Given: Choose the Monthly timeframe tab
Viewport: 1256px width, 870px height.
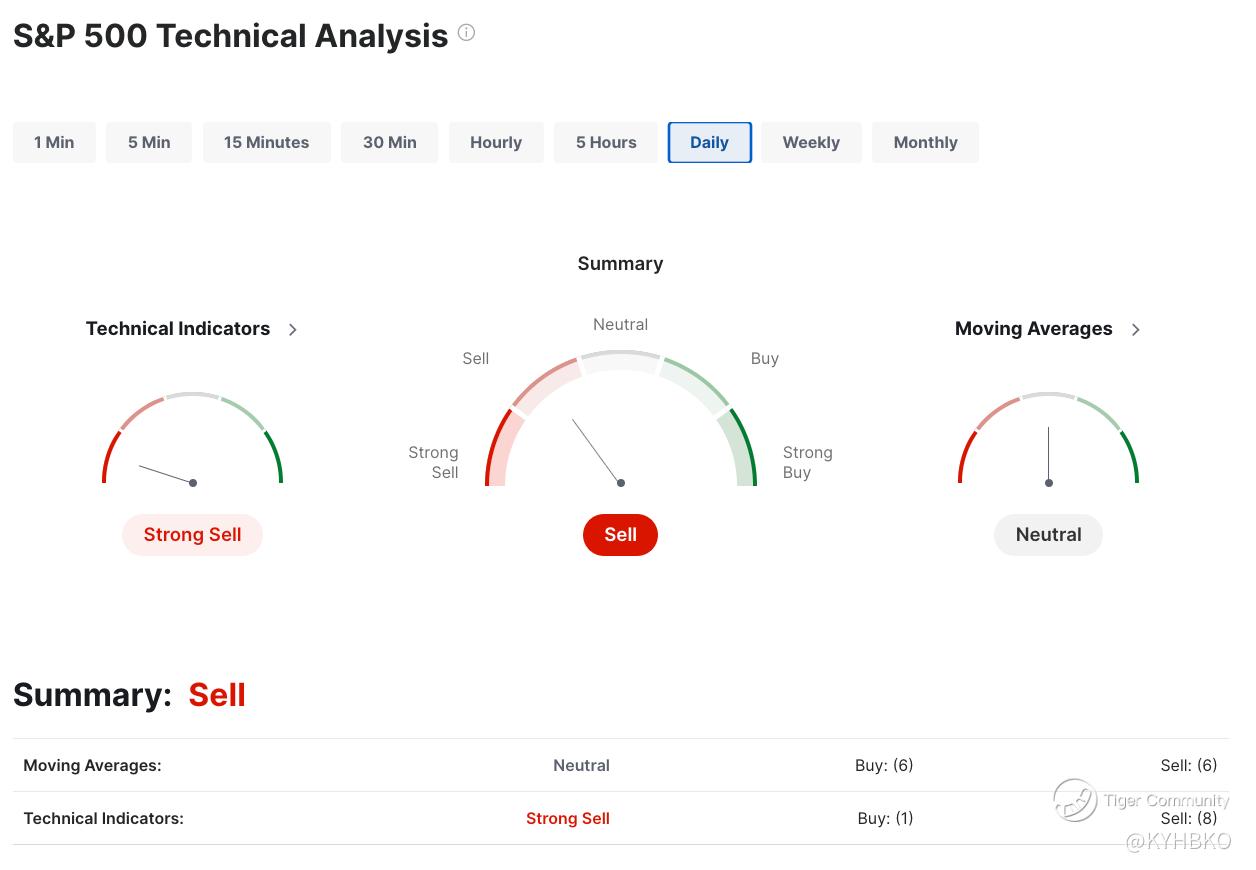Looking at the screenshot, I should tap(925, 142).
